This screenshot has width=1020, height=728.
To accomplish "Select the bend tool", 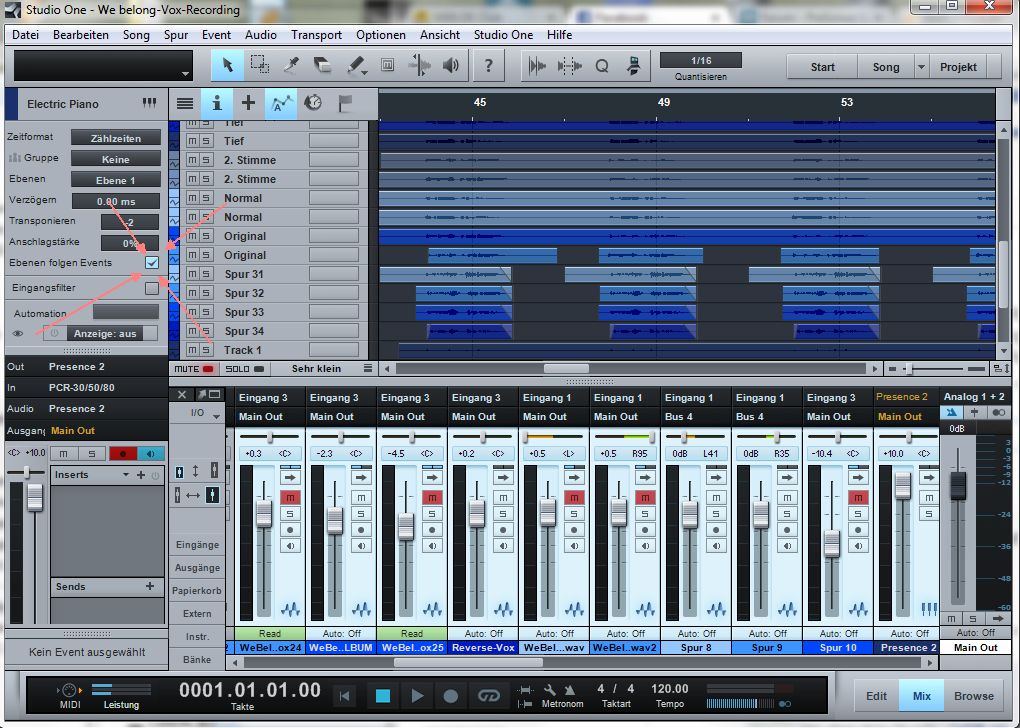I will 420,66.
